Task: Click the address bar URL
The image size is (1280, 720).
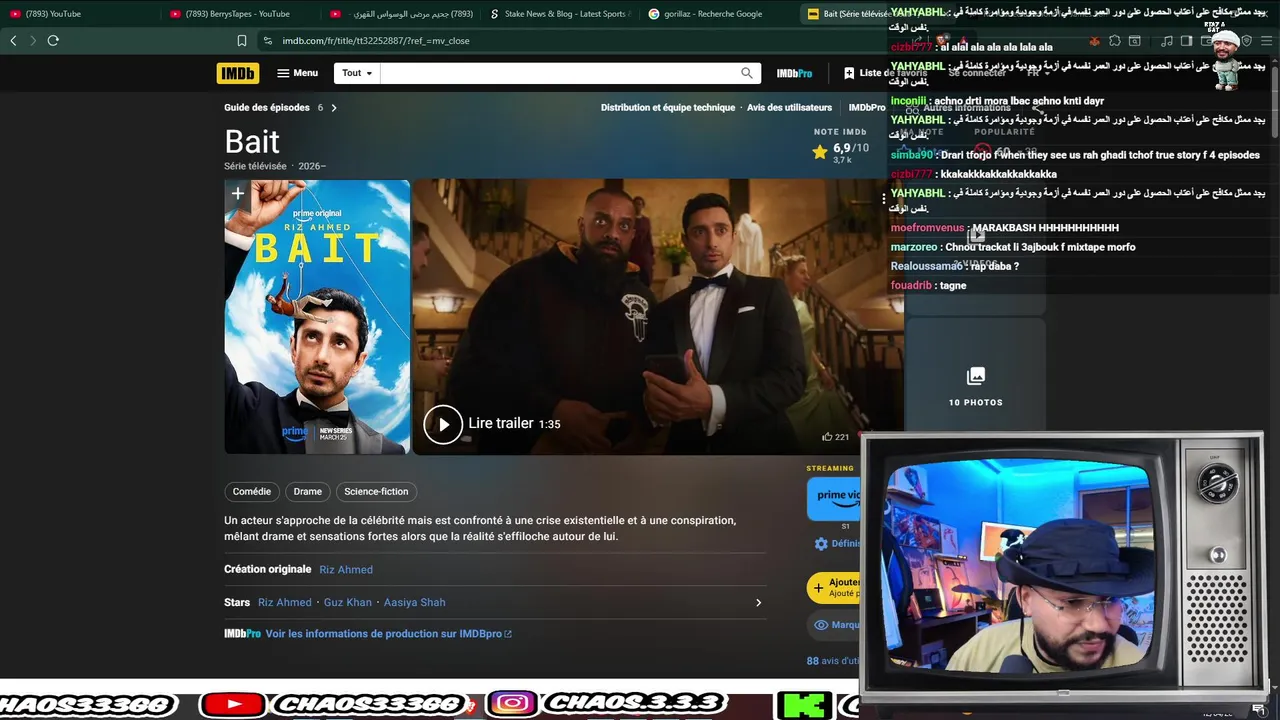Action: [x=376, y=41]
